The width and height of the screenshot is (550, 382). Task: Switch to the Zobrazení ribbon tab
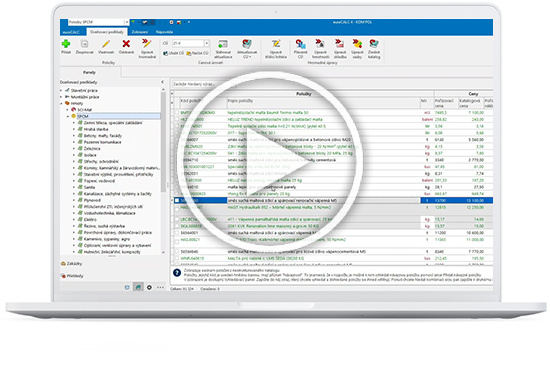pyautogui.click(x=140, y=32)
